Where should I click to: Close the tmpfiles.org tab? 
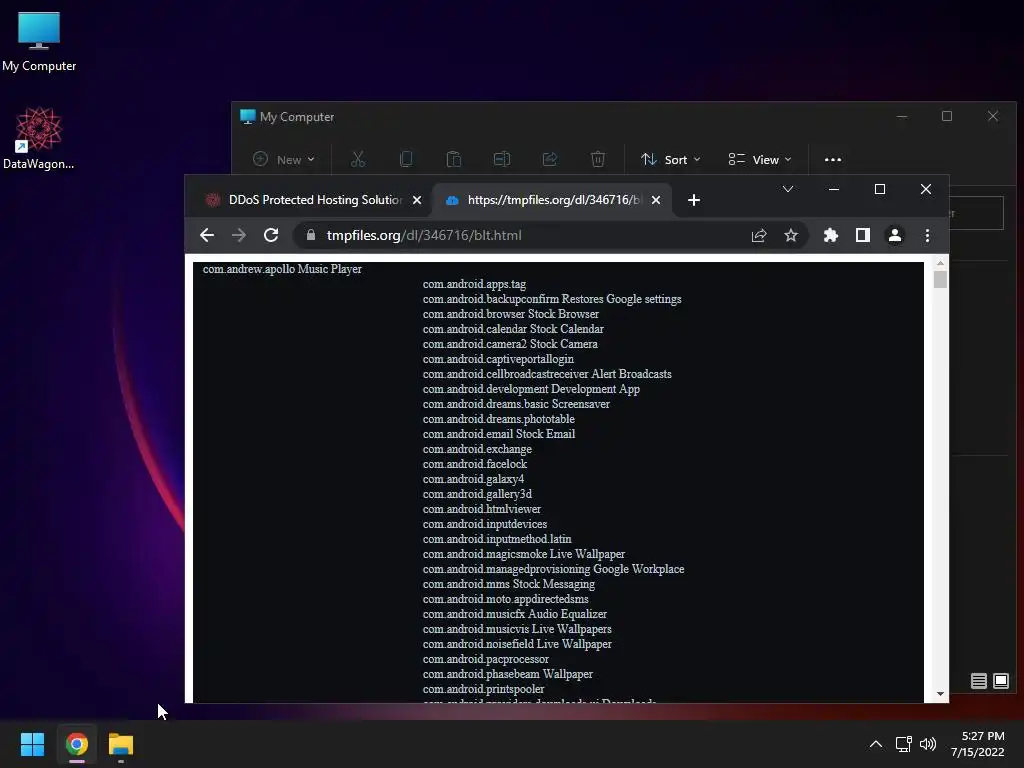[656, 200]
